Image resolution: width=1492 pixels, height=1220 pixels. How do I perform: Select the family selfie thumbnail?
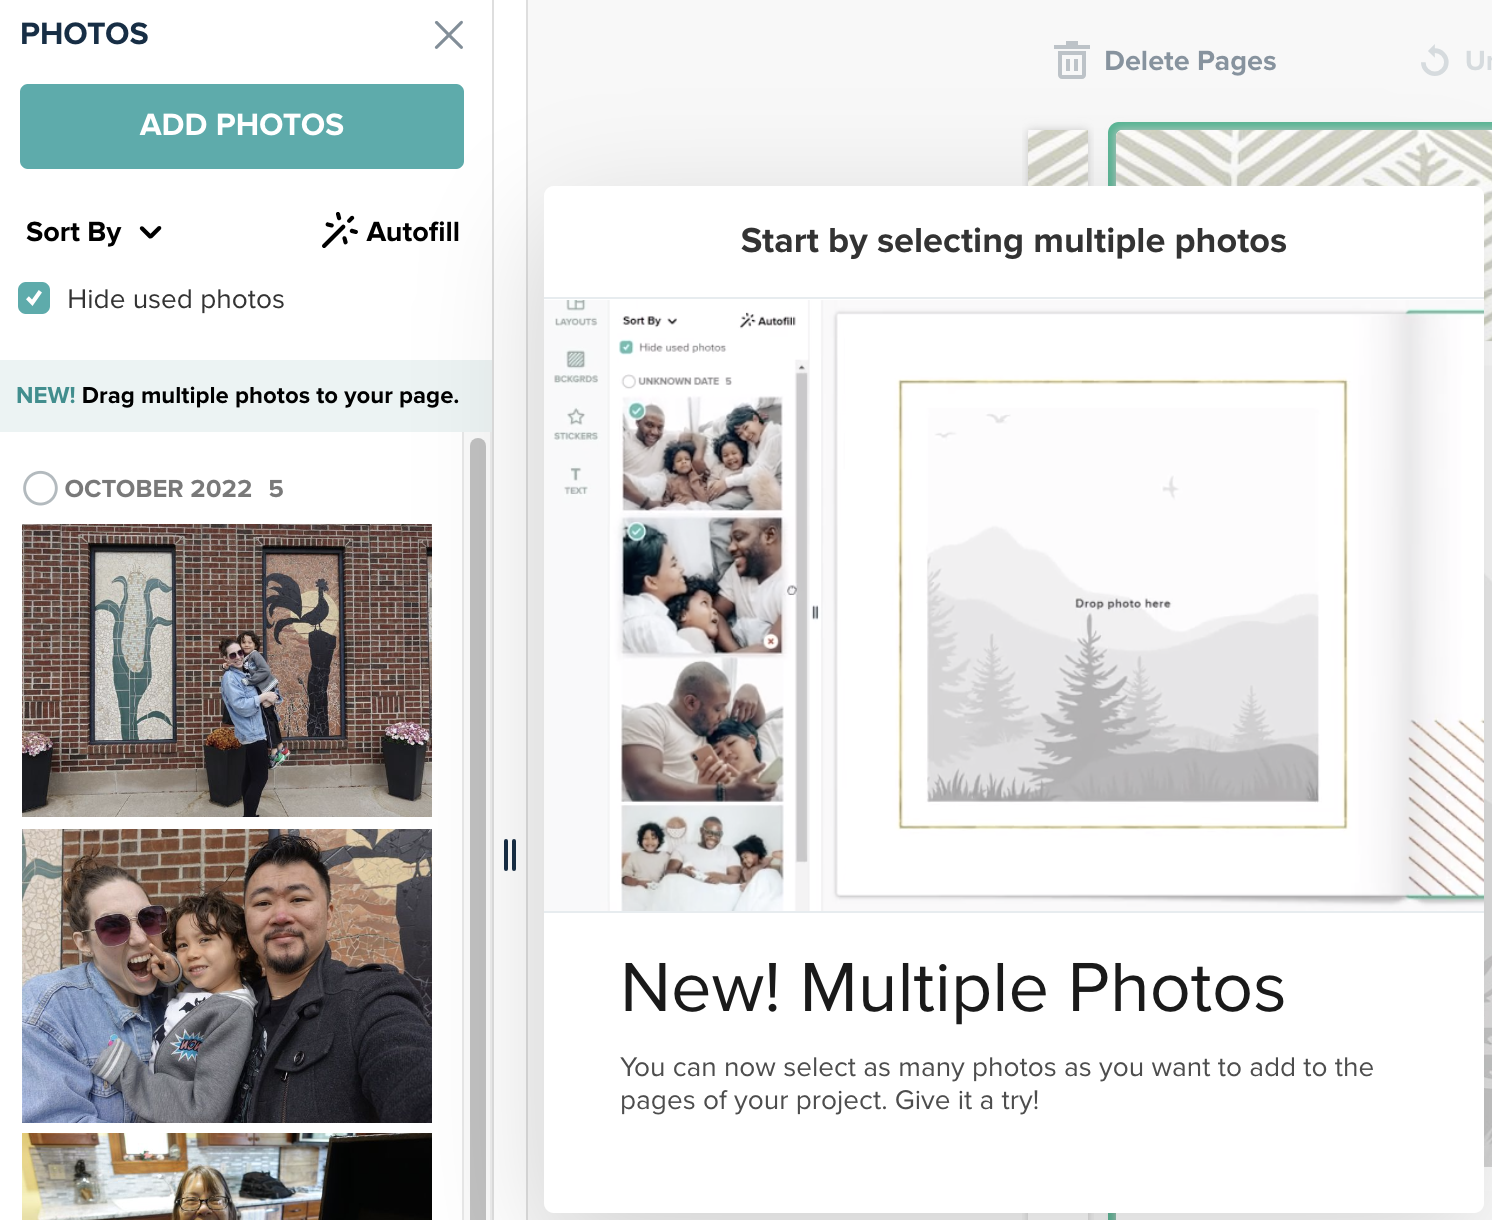(226, 975)
